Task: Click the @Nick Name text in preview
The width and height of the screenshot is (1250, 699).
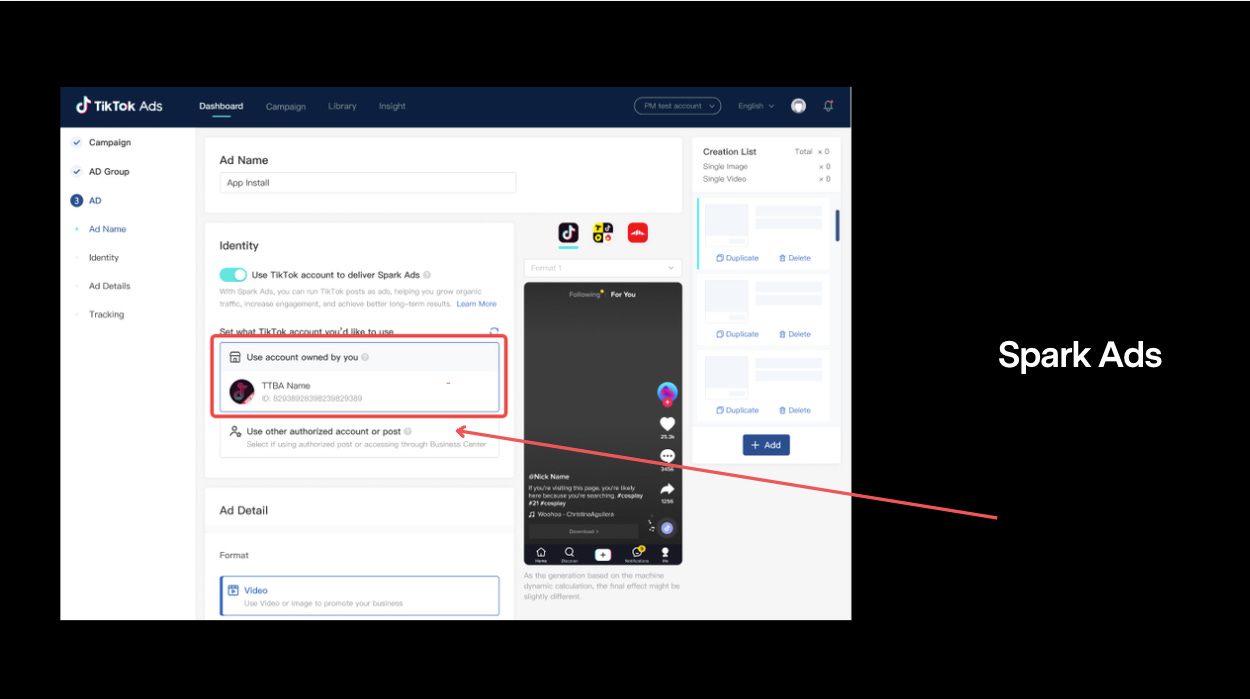Action: [547, 477]
